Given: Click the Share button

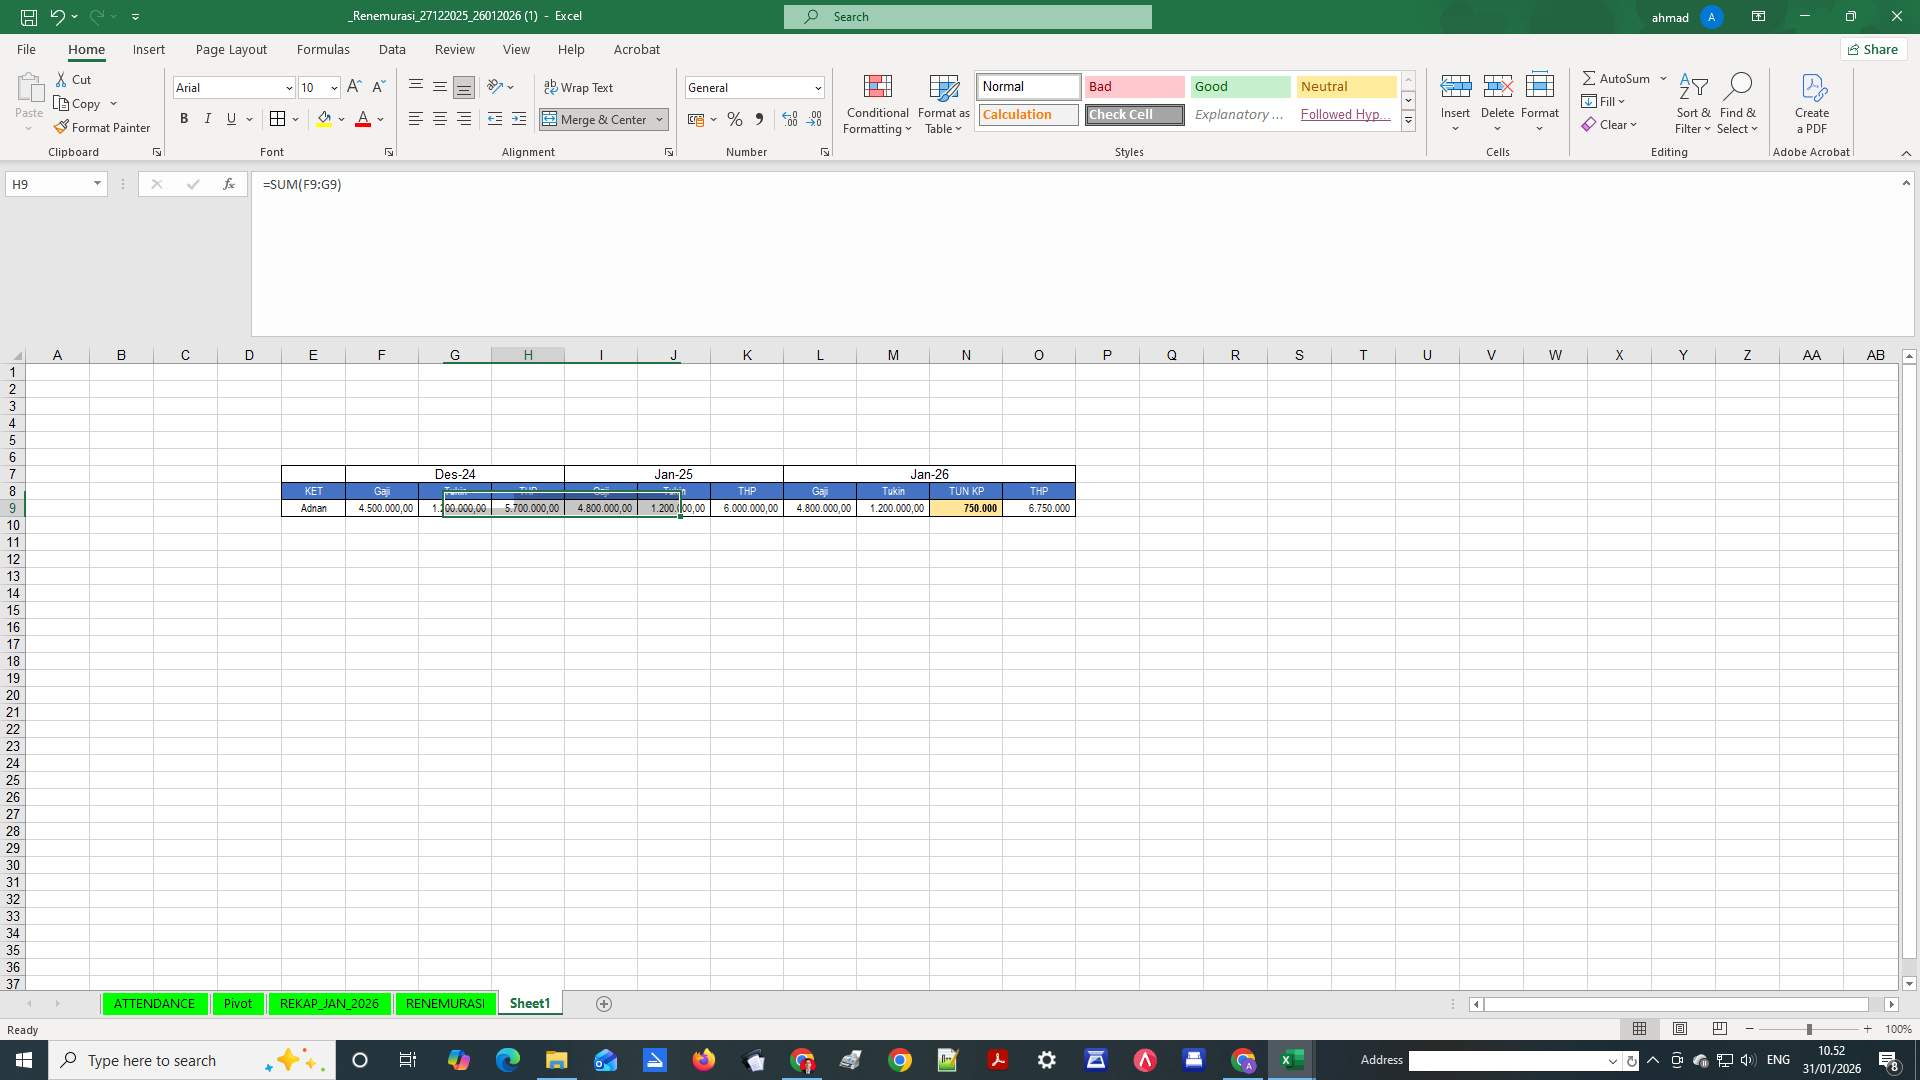Looking at the screenshot, I should click(x=1872, y=48).
